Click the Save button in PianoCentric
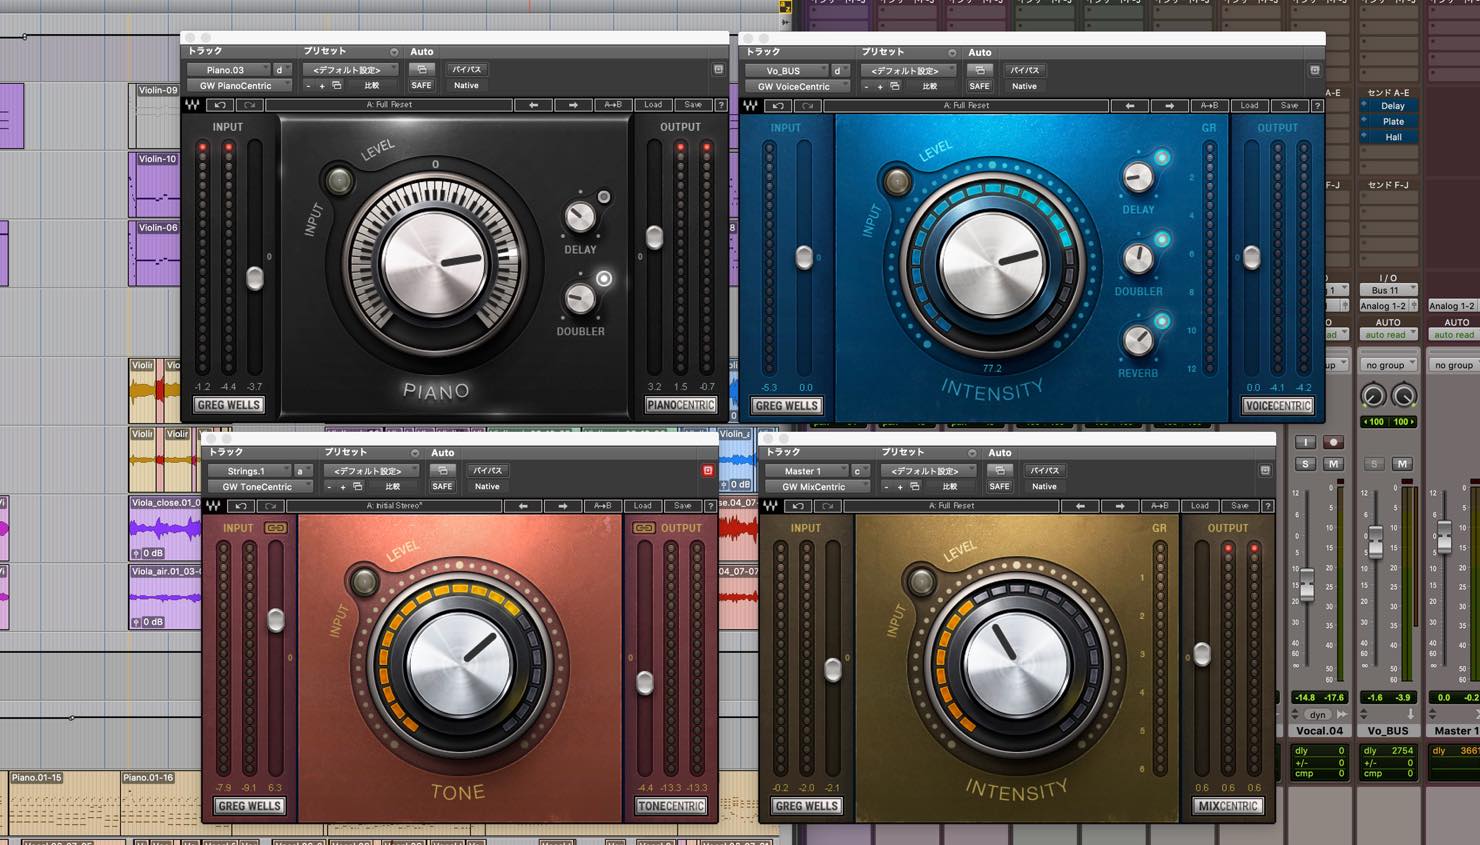The height and width of the screenshot is (845, 1480). pos(693,105)
